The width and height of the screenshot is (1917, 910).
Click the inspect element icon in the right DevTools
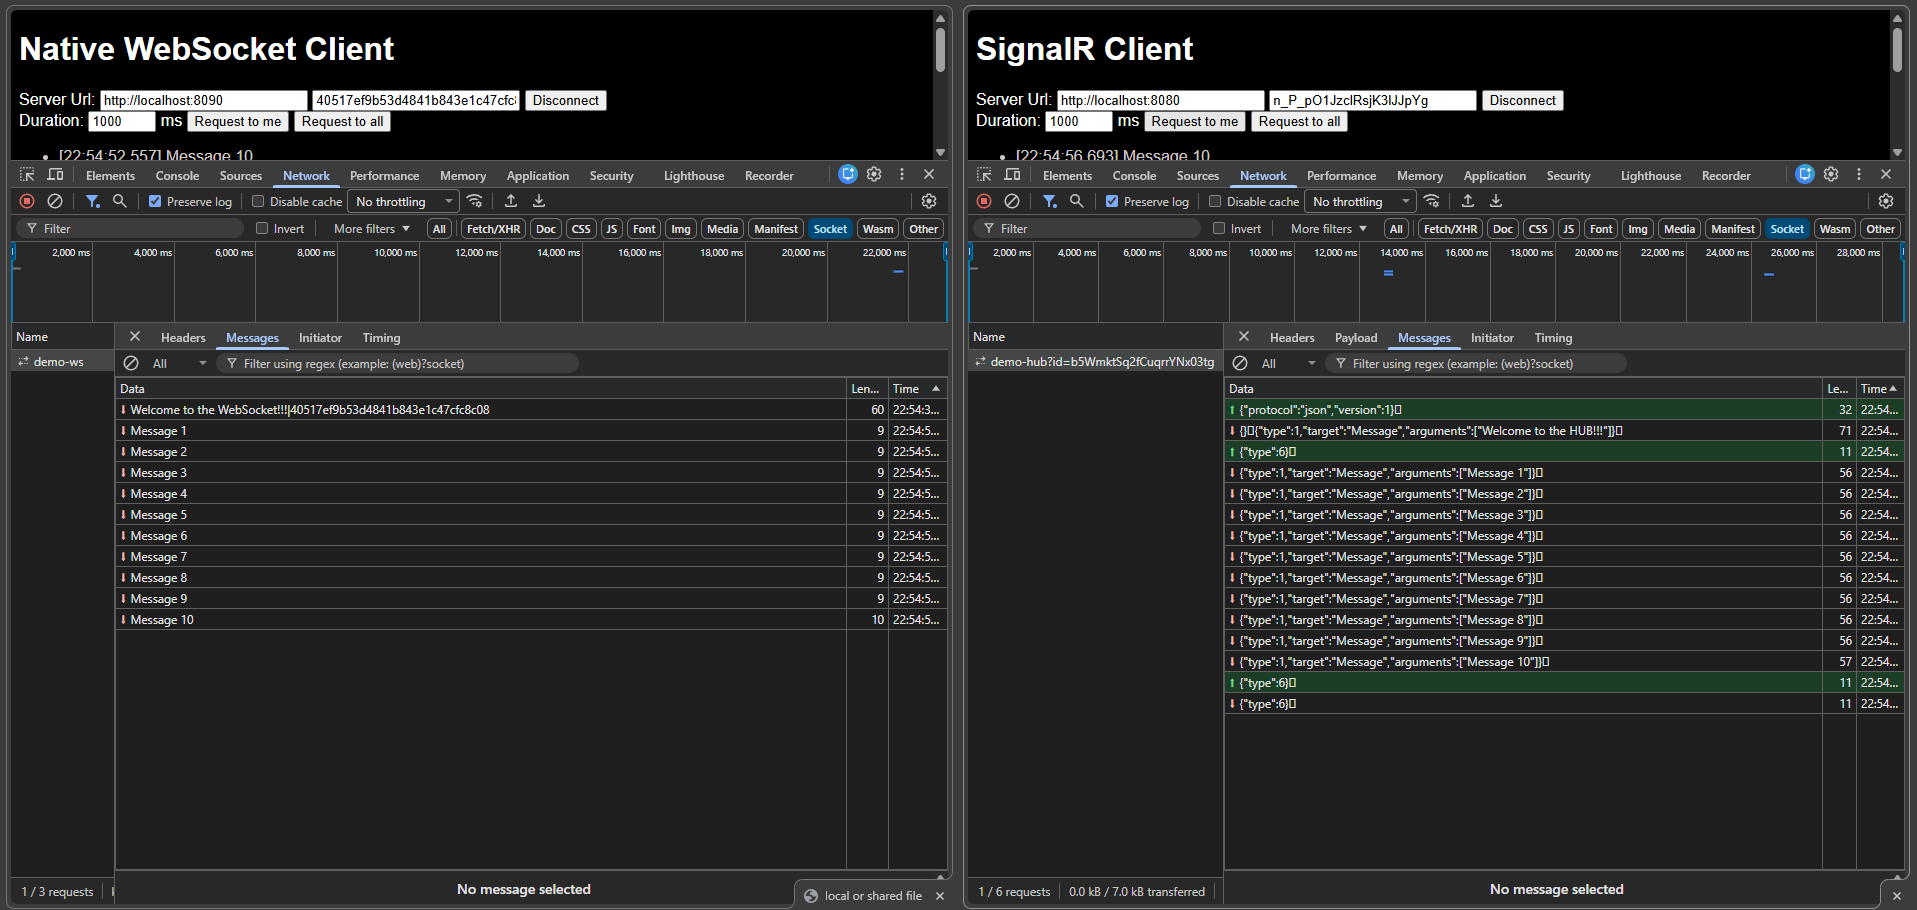(x=984, y=175)
